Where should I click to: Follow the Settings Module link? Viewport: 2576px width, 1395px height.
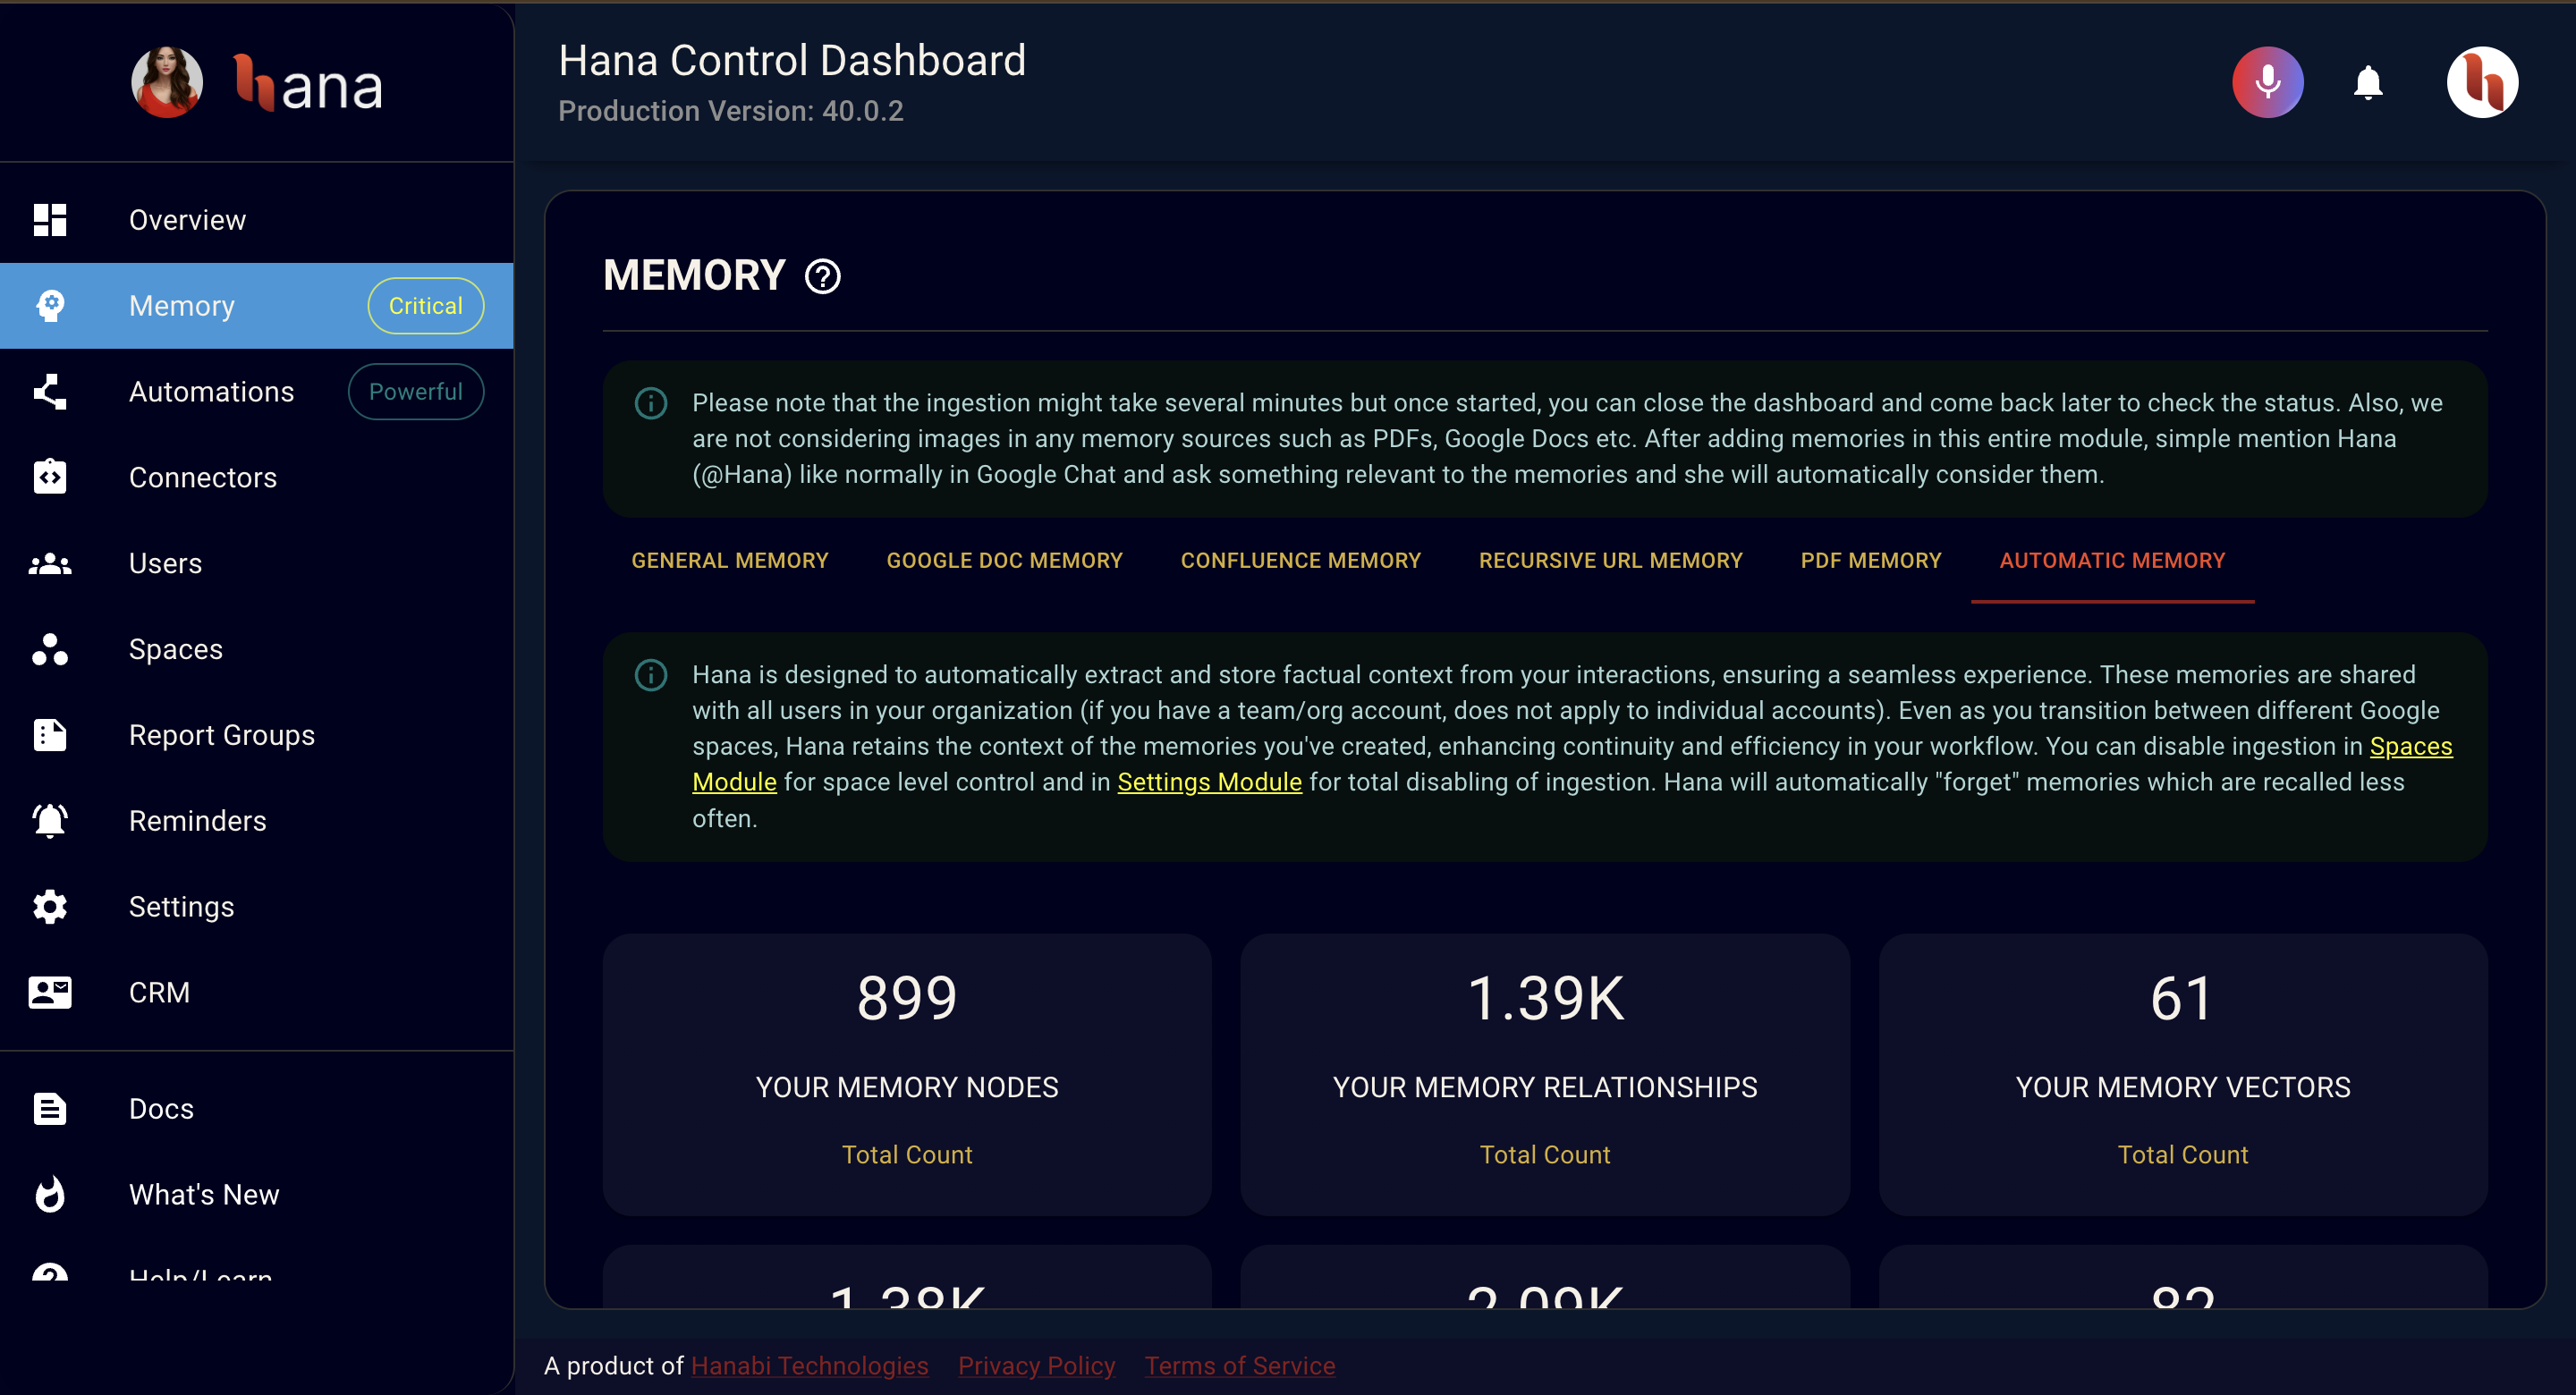[1209, 783]
